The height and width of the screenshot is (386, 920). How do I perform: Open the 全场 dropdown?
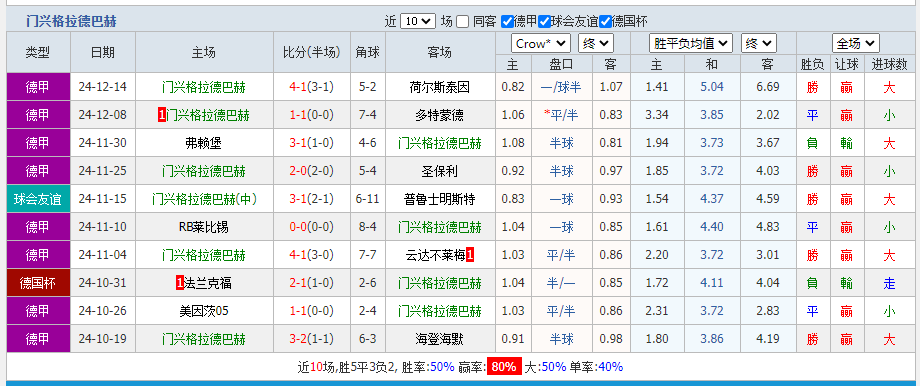[855, 43]
